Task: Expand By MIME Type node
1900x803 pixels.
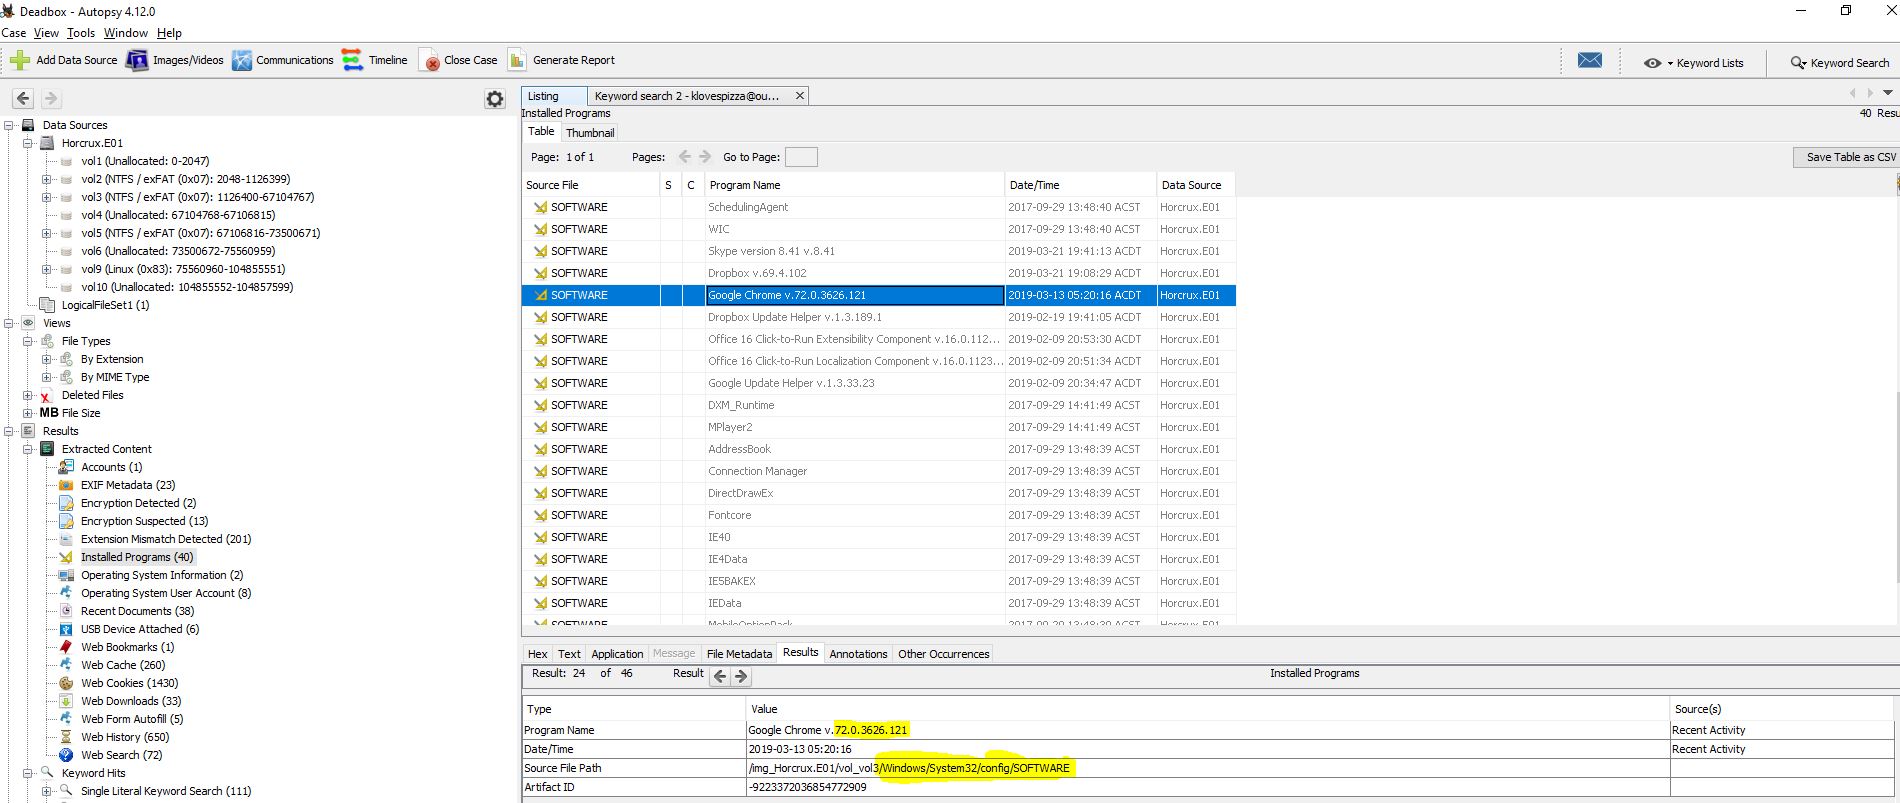Action: click(46, 377)
